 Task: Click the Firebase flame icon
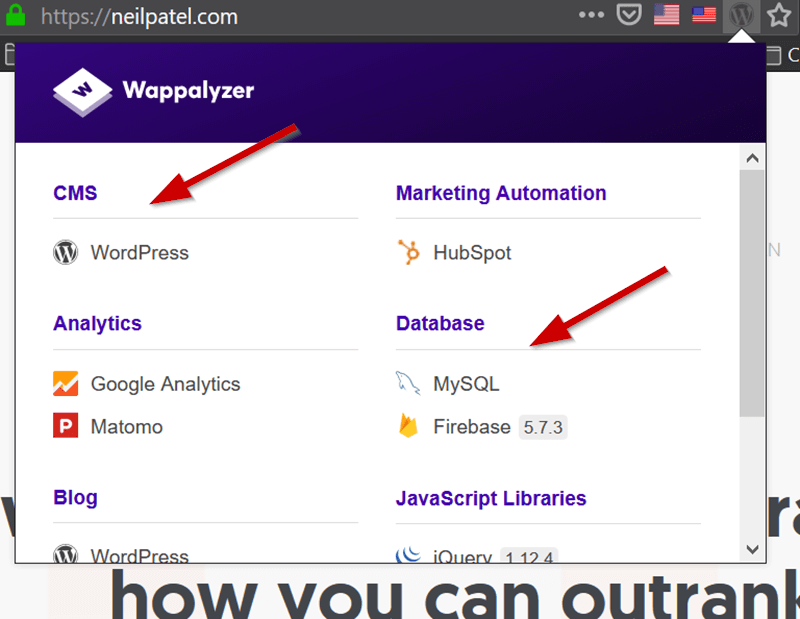point(408,425)
